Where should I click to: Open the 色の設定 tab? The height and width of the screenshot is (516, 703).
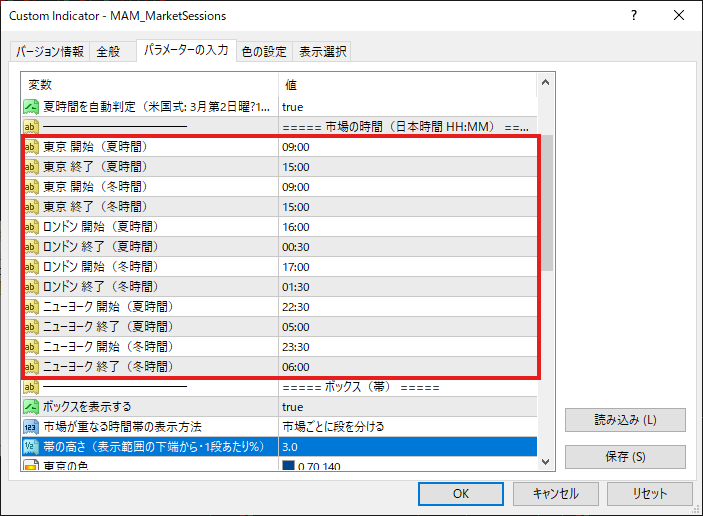coord(264,52)
